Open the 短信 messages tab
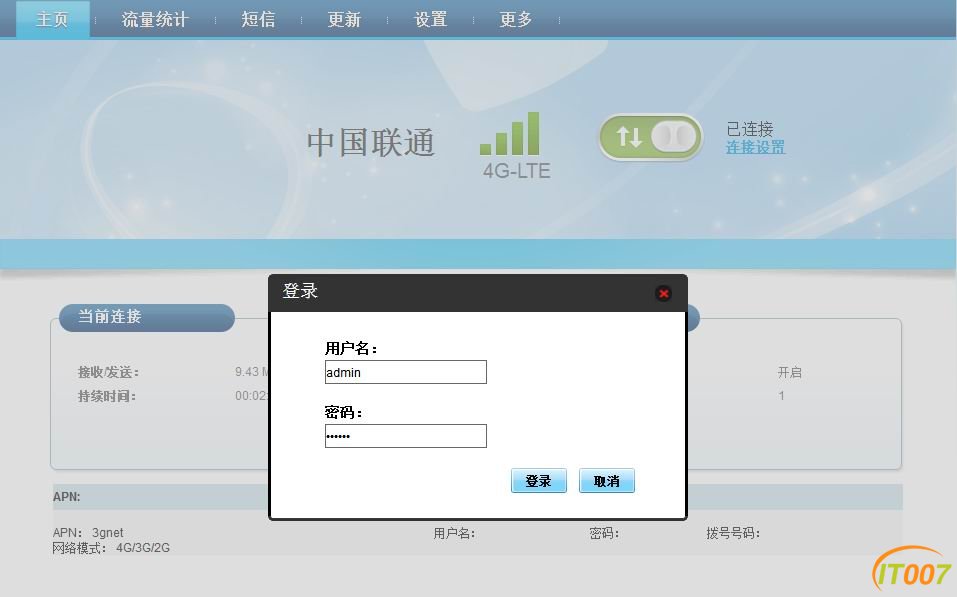Viewport: 957px width, 597px height. (258, 20)
